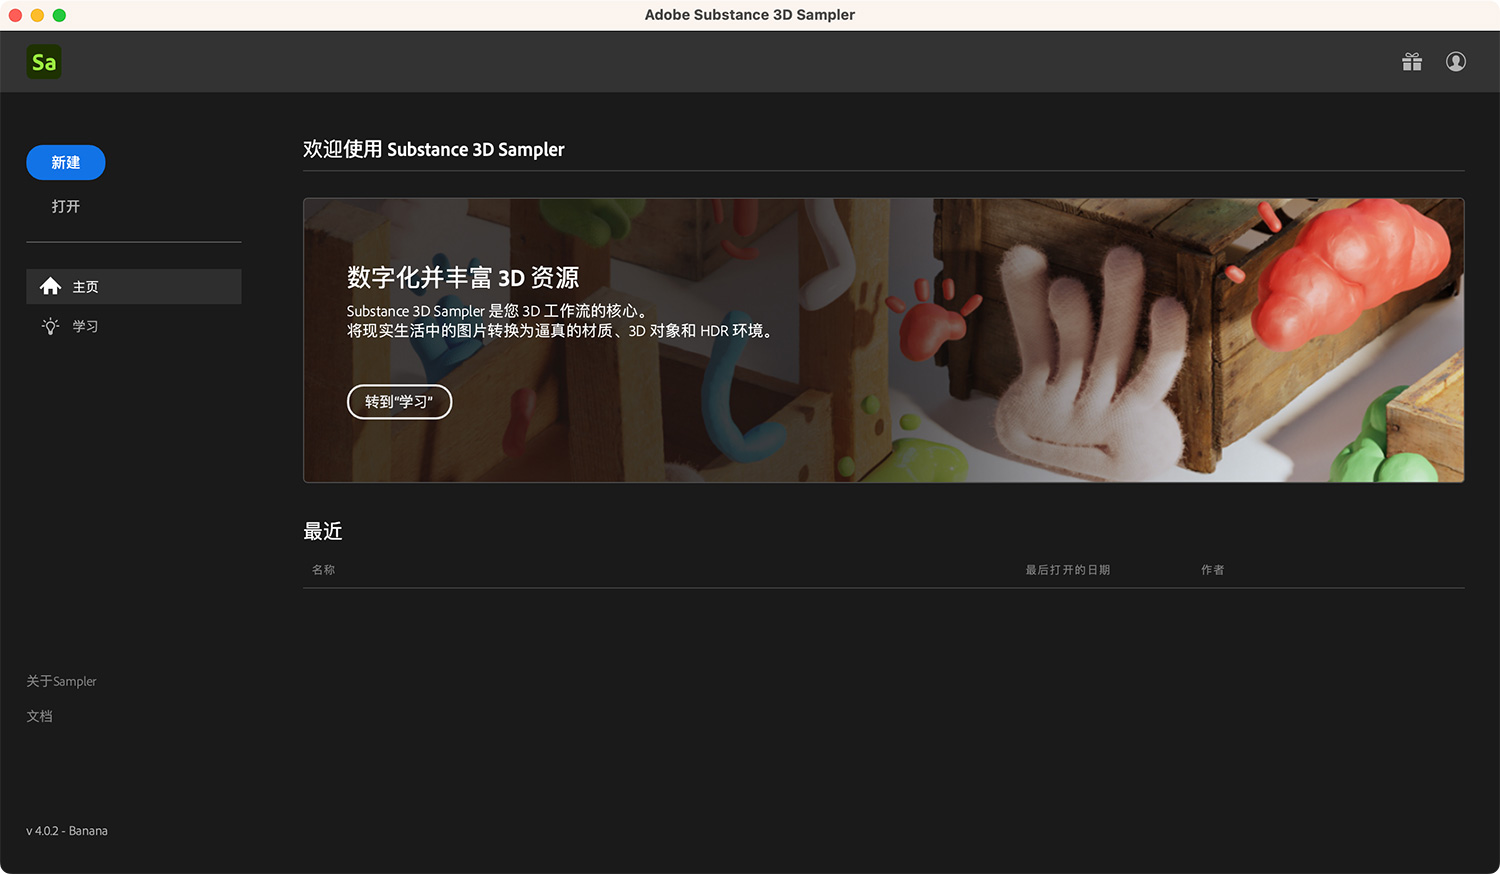The image size is (1500, 874).
Task: Create new project with 新建 button
Action: (66, 162)
